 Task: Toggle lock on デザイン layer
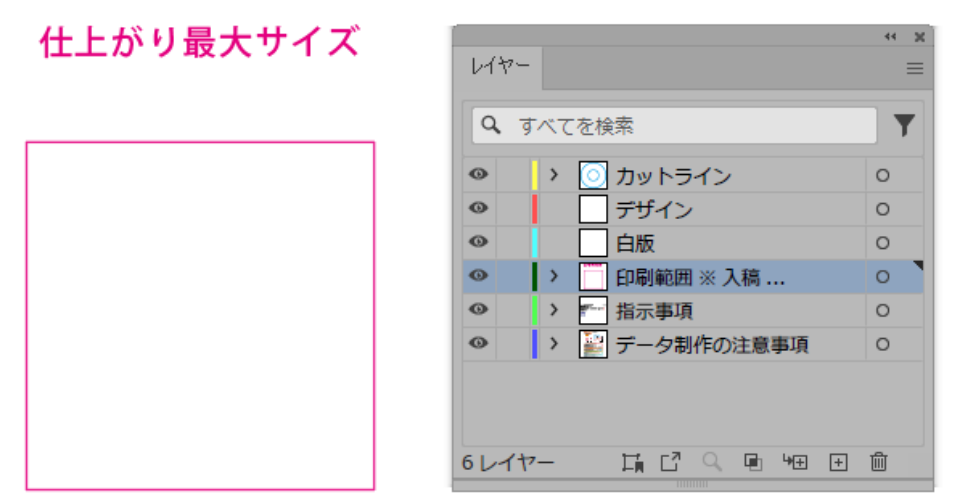tap(512, 209)
